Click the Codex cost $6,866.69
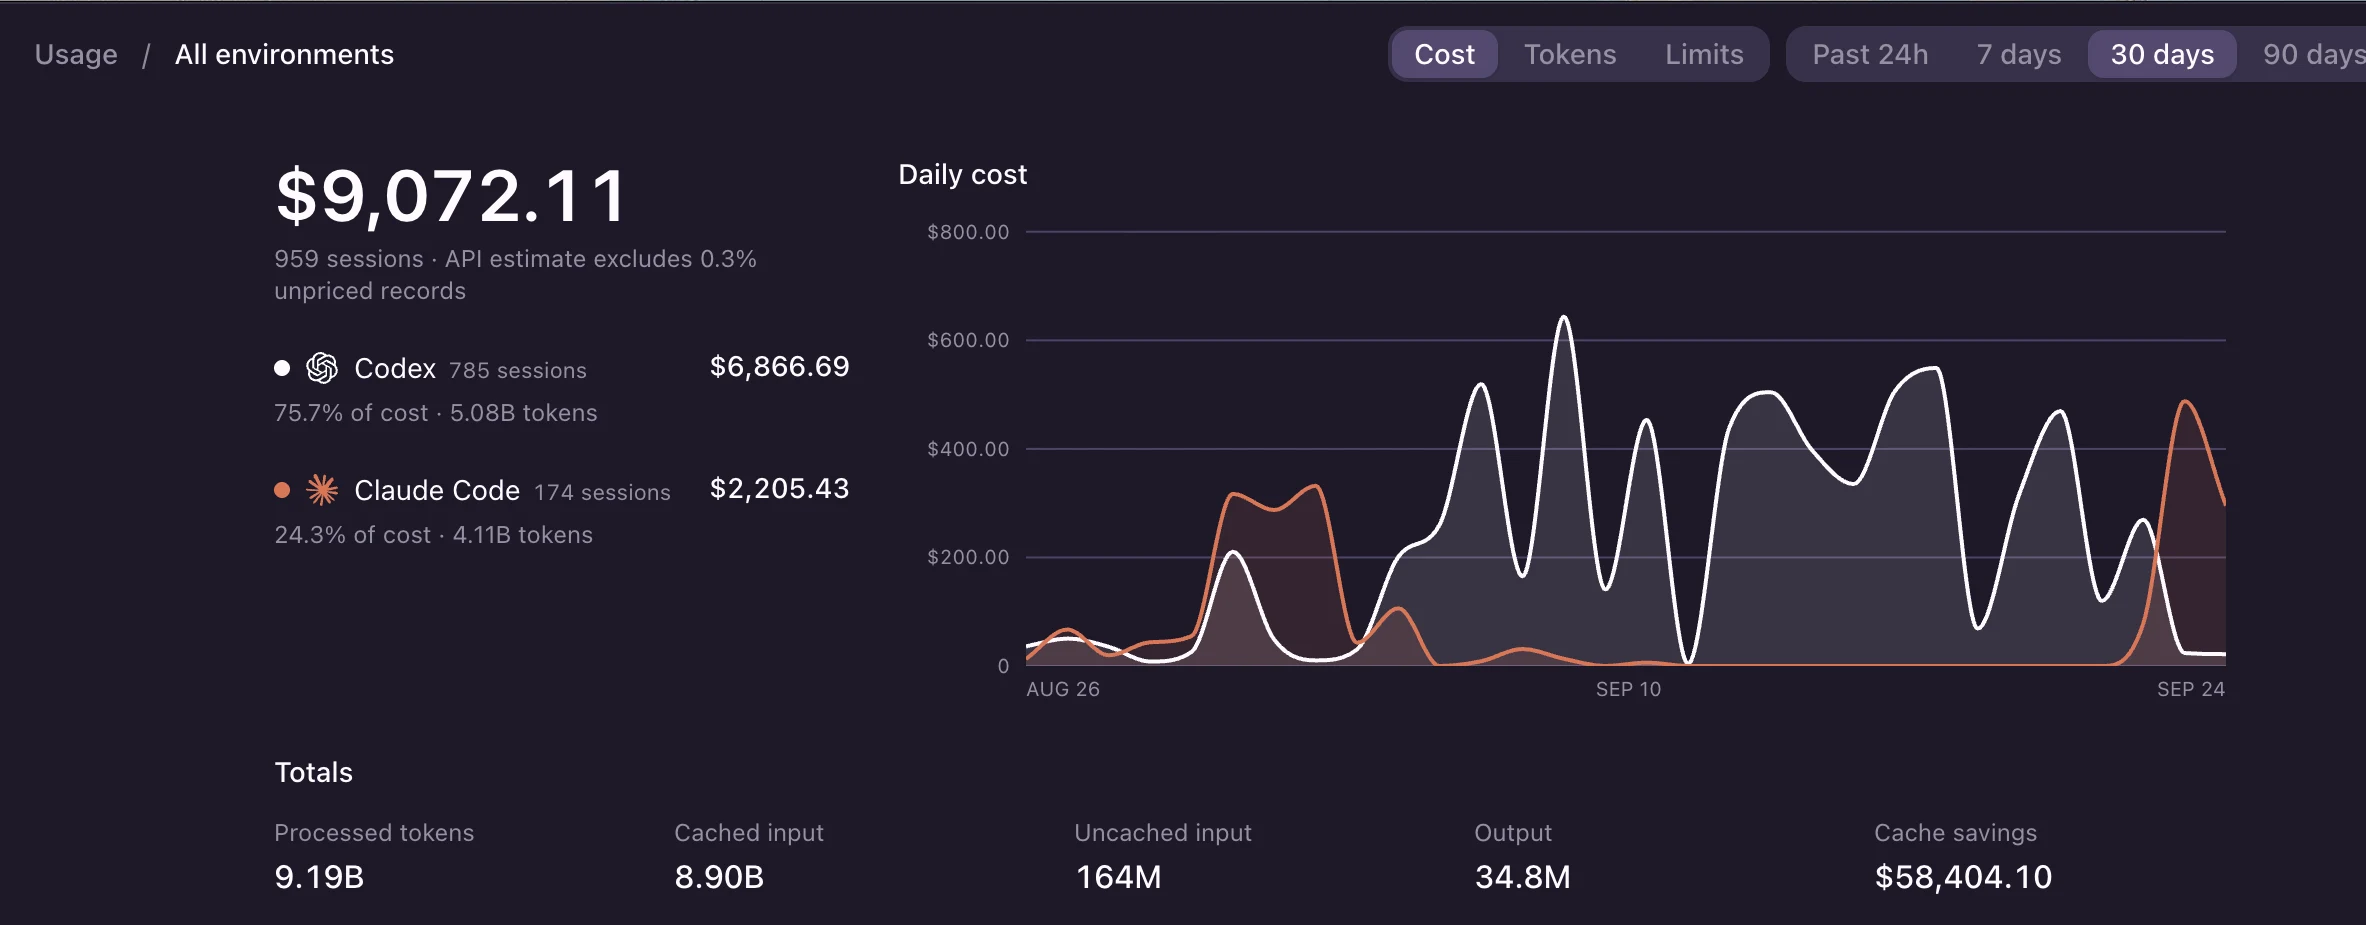 [779, 367]
